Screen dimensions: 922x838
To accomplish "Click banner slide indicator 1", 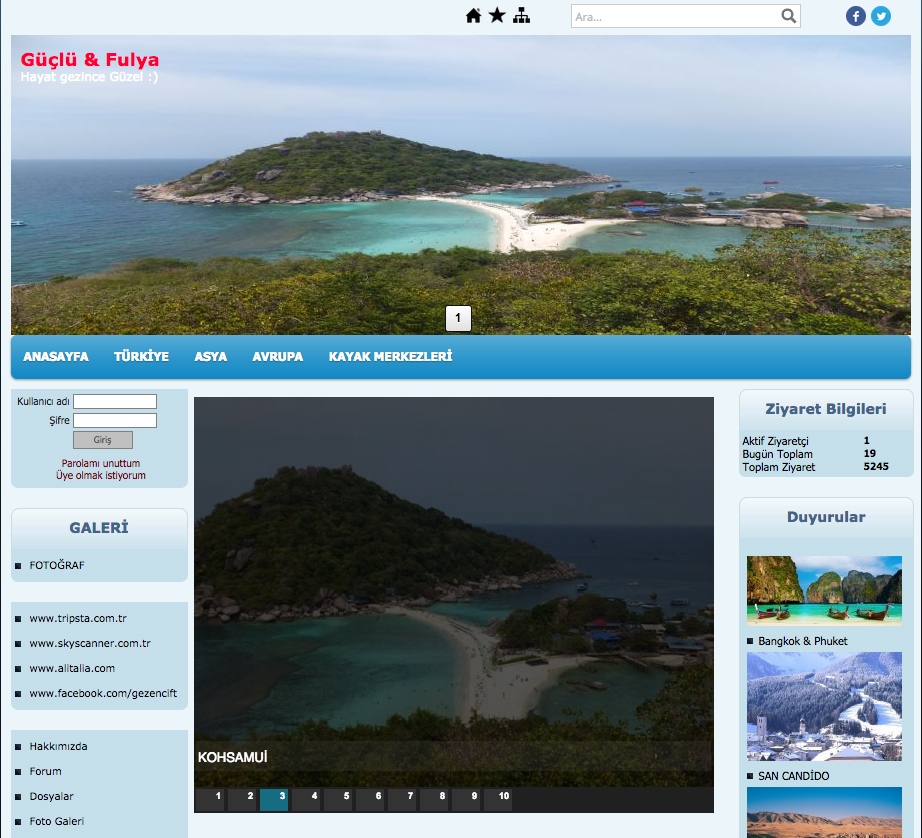I will (458, 318).
